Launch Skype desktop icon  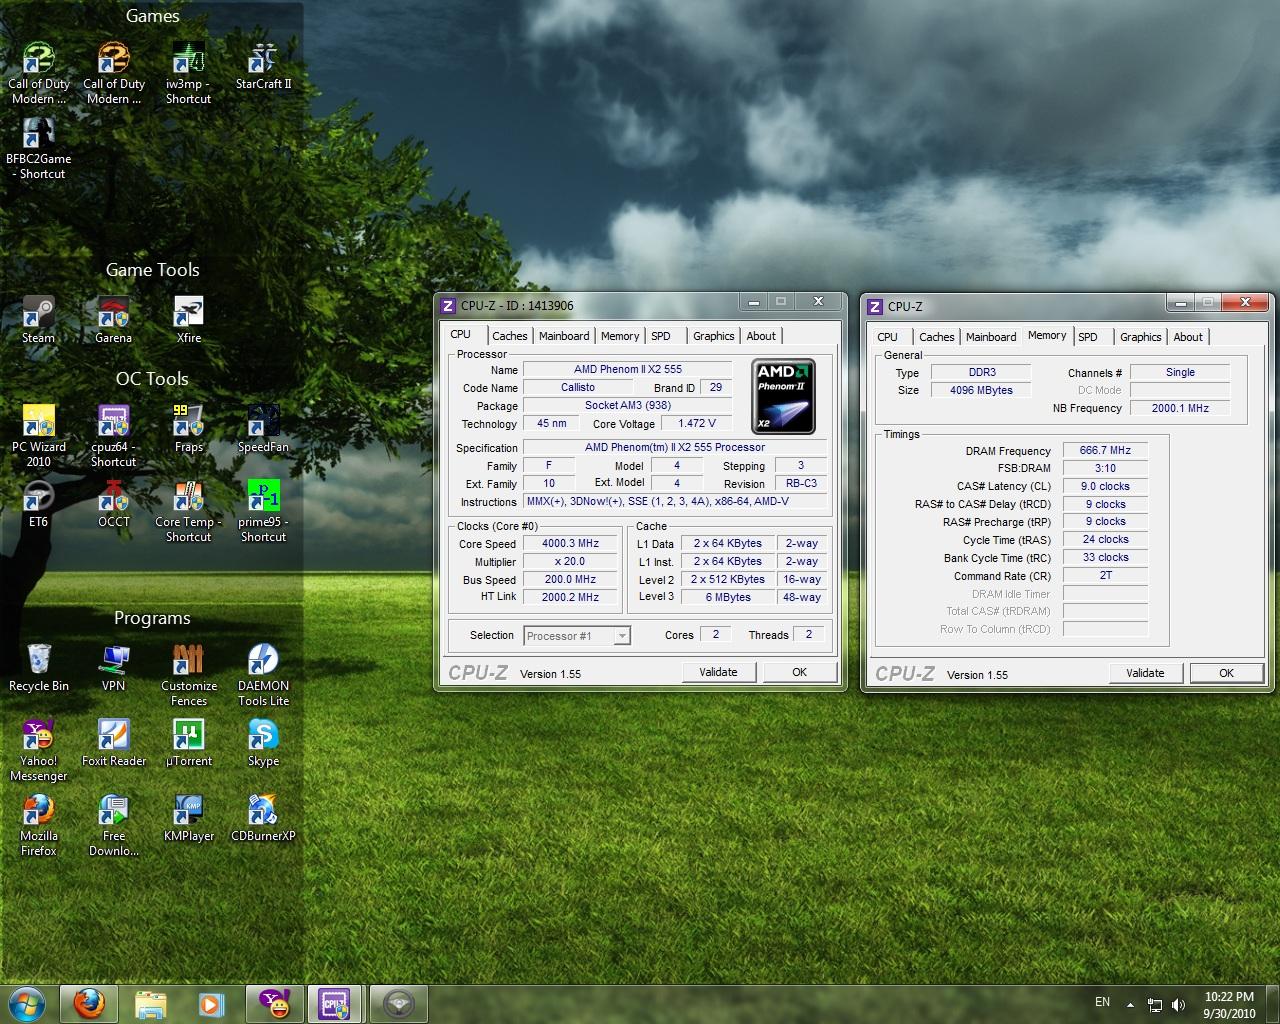pos(263,743)
